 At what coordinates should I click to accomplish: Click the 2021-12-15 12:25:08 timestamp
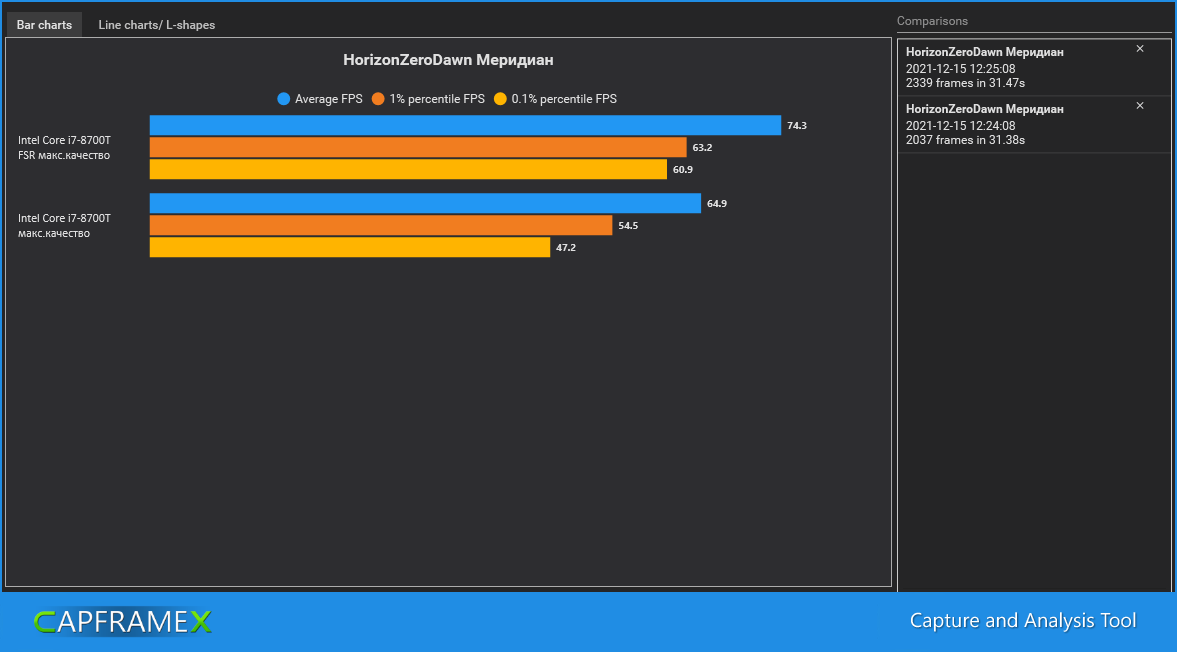(960, 68)
